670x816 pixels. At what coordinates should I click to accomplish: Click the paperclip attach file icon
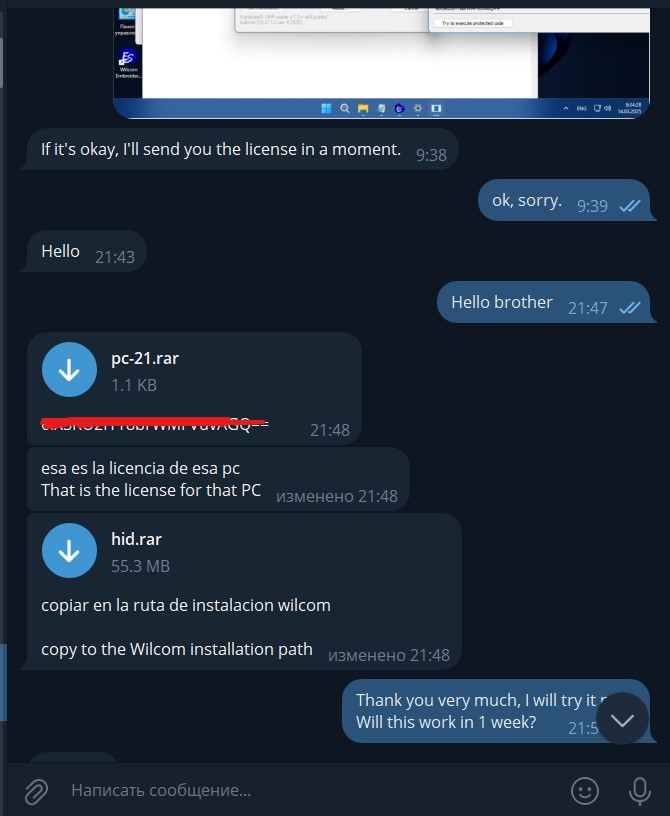point(36,792)
